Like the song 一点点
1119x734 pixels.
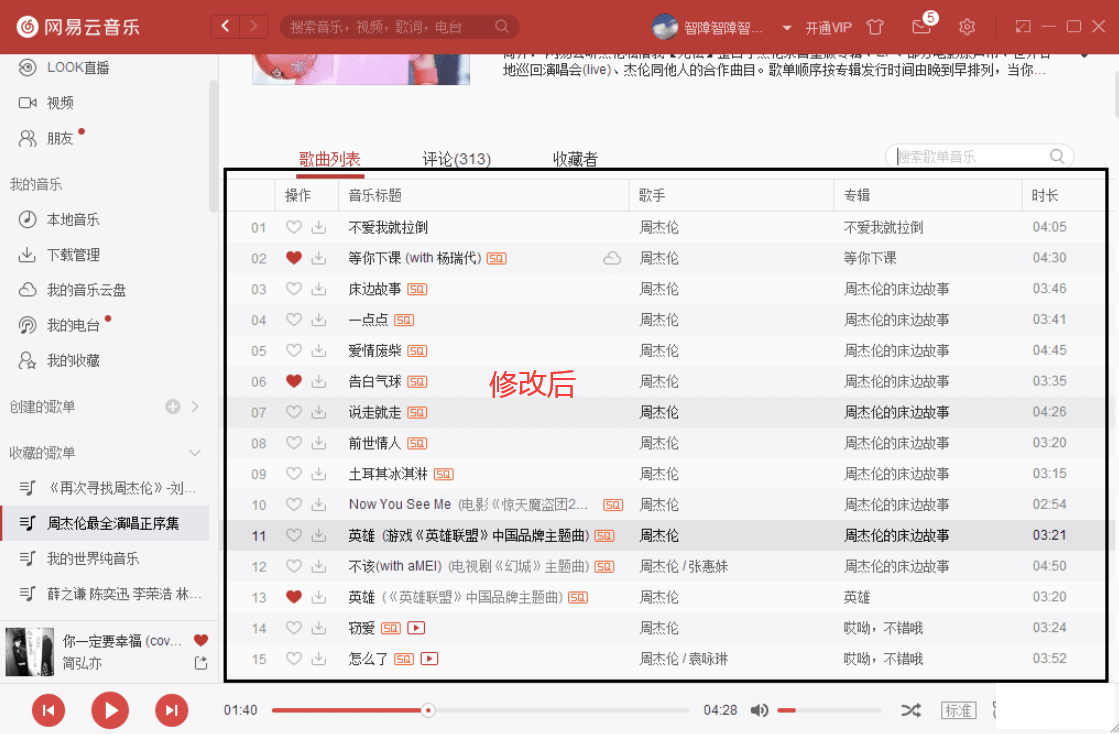(x=293, y=320)
